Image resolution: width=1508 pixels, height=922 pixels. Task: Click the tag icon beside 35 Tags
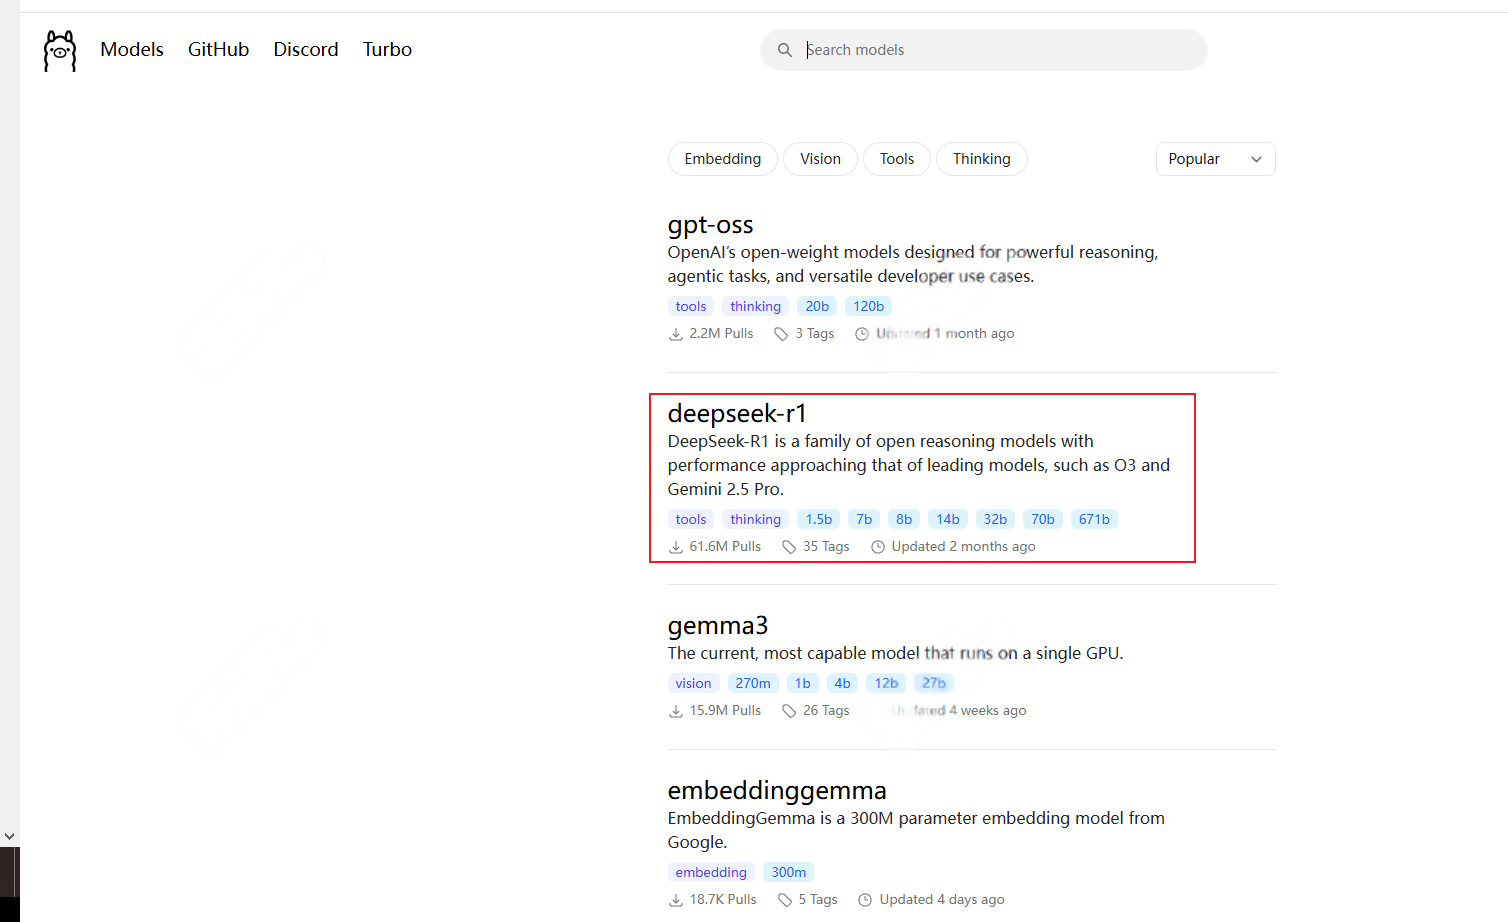(x=789, y=547)
